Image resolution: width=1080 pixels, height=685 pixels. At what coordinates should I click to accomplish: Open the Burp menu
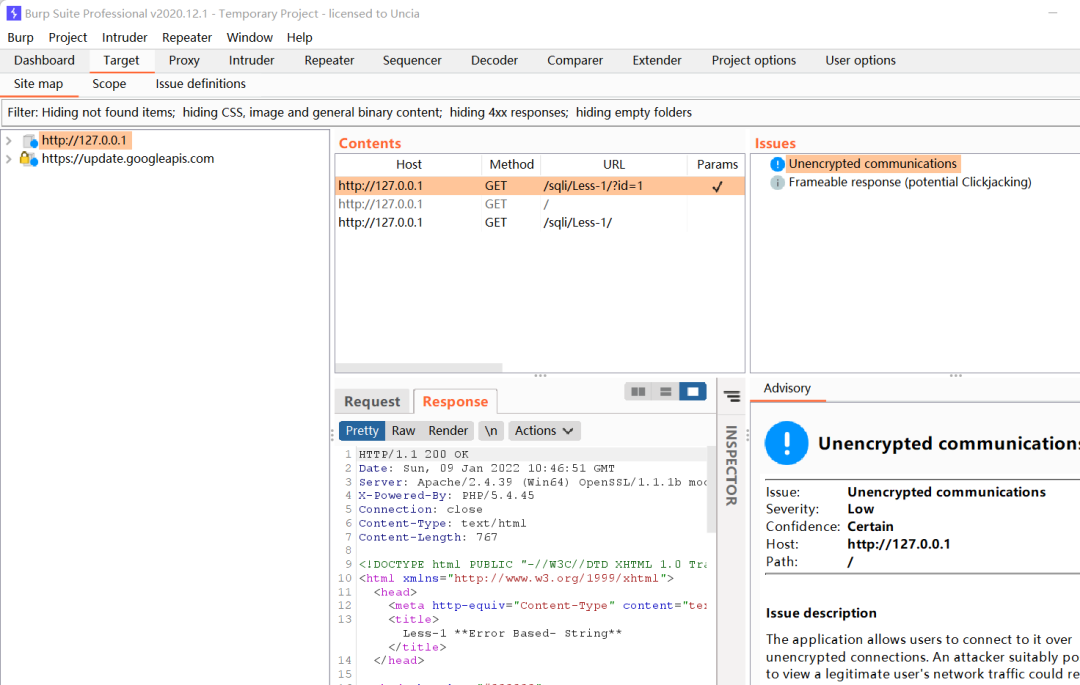[21, 38]
